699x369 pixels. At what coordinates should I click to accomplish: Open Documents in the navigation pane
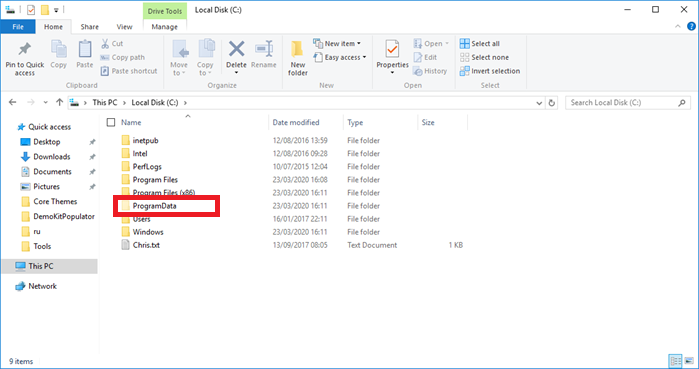click(x=52, y=172)
